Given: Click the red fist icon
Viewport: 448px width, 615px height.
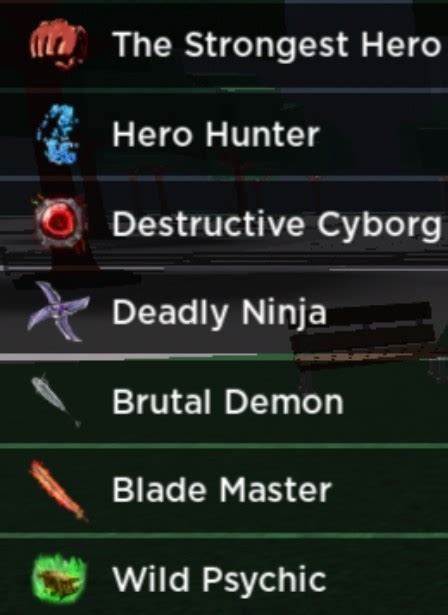Looking at the screenshot, I should pyautogui.click(x=59, y=44).
